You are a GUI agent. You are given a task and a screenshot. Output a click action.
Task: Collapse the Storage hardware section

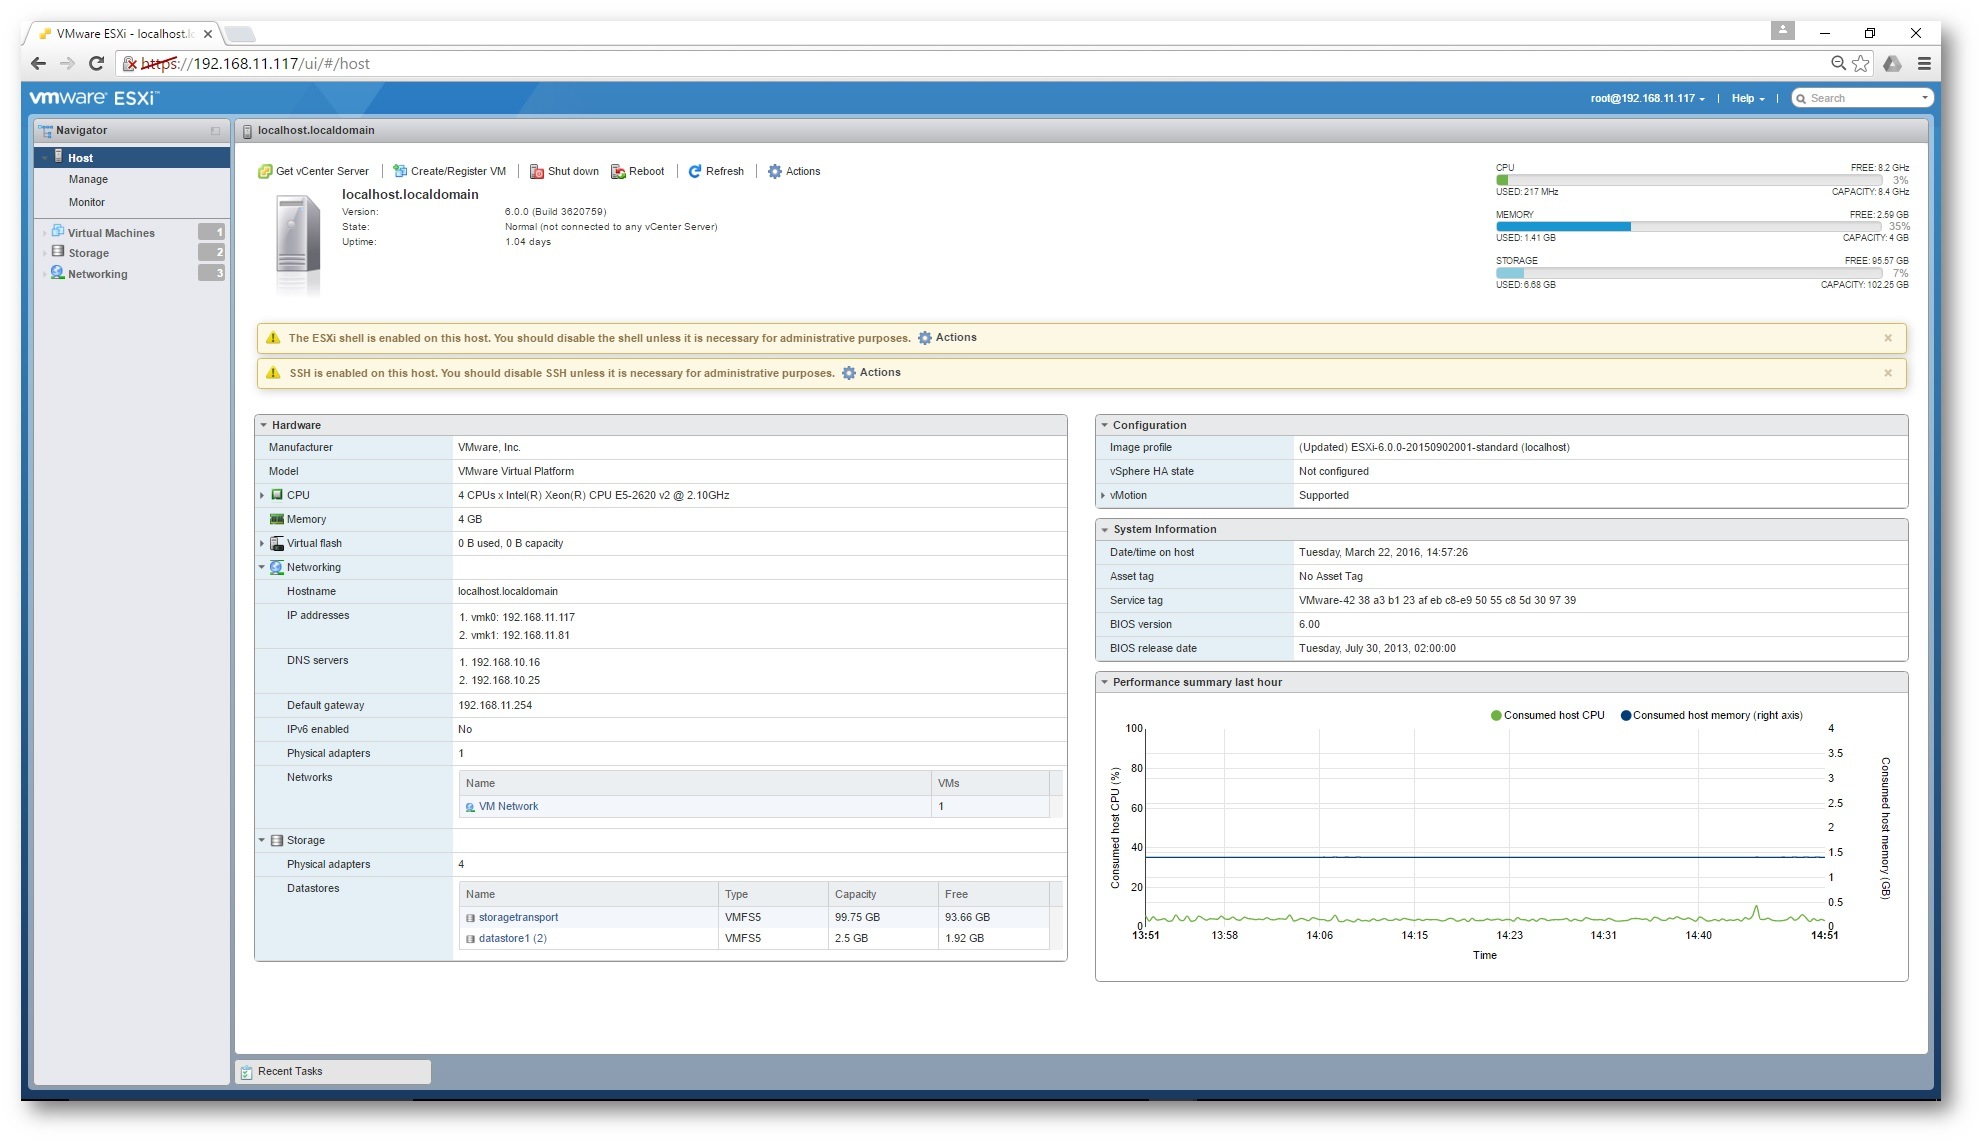[262, 840]
